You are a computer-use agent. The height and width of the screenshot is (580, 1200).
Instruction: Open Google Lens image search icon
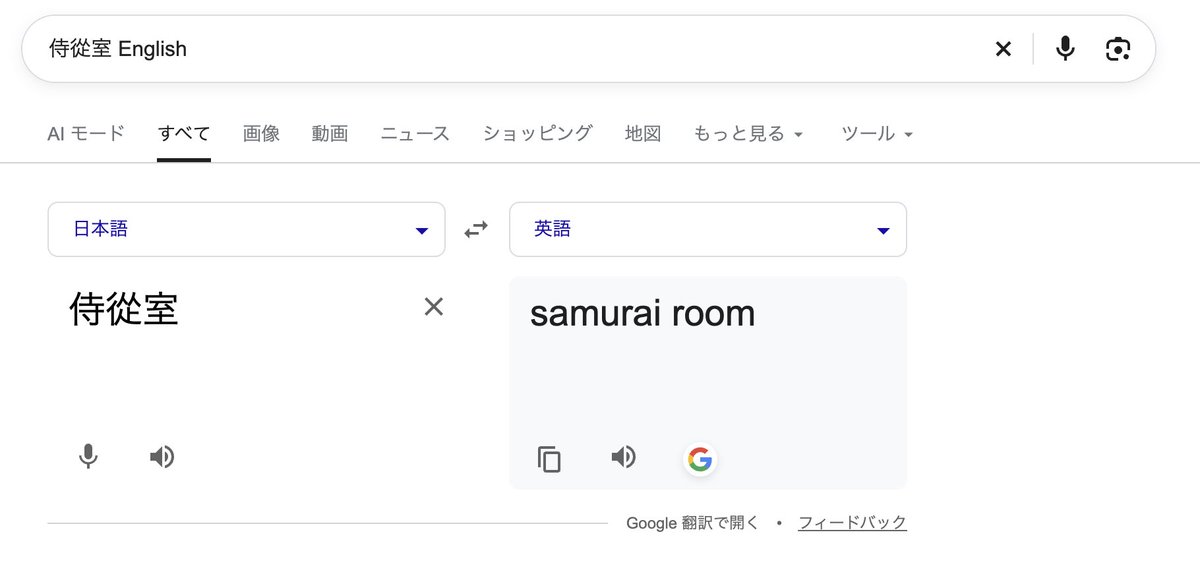tap(1118, 48)
